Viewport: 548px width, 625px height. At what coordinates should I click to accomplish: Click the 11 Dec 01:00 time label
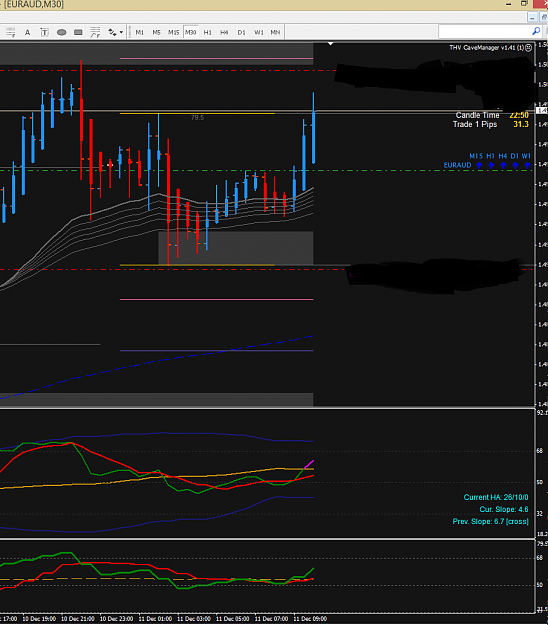155,619
